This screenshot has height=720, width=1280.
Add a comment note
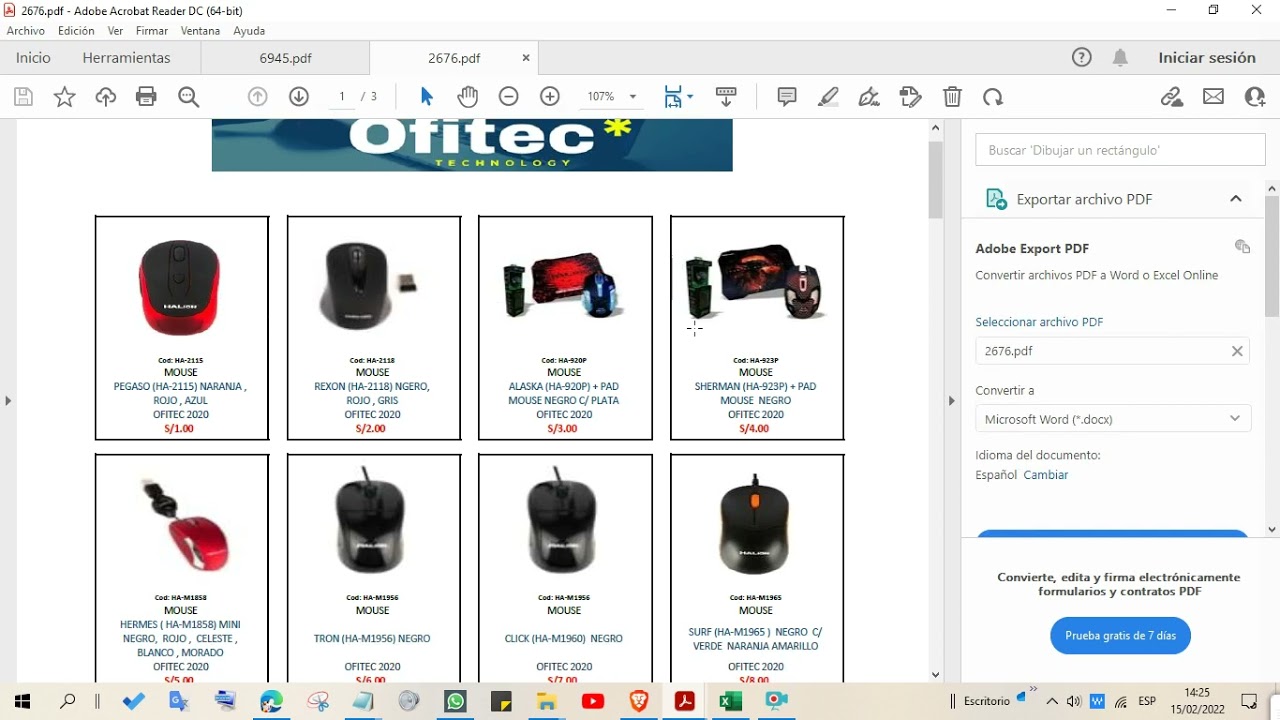point(787,97)
